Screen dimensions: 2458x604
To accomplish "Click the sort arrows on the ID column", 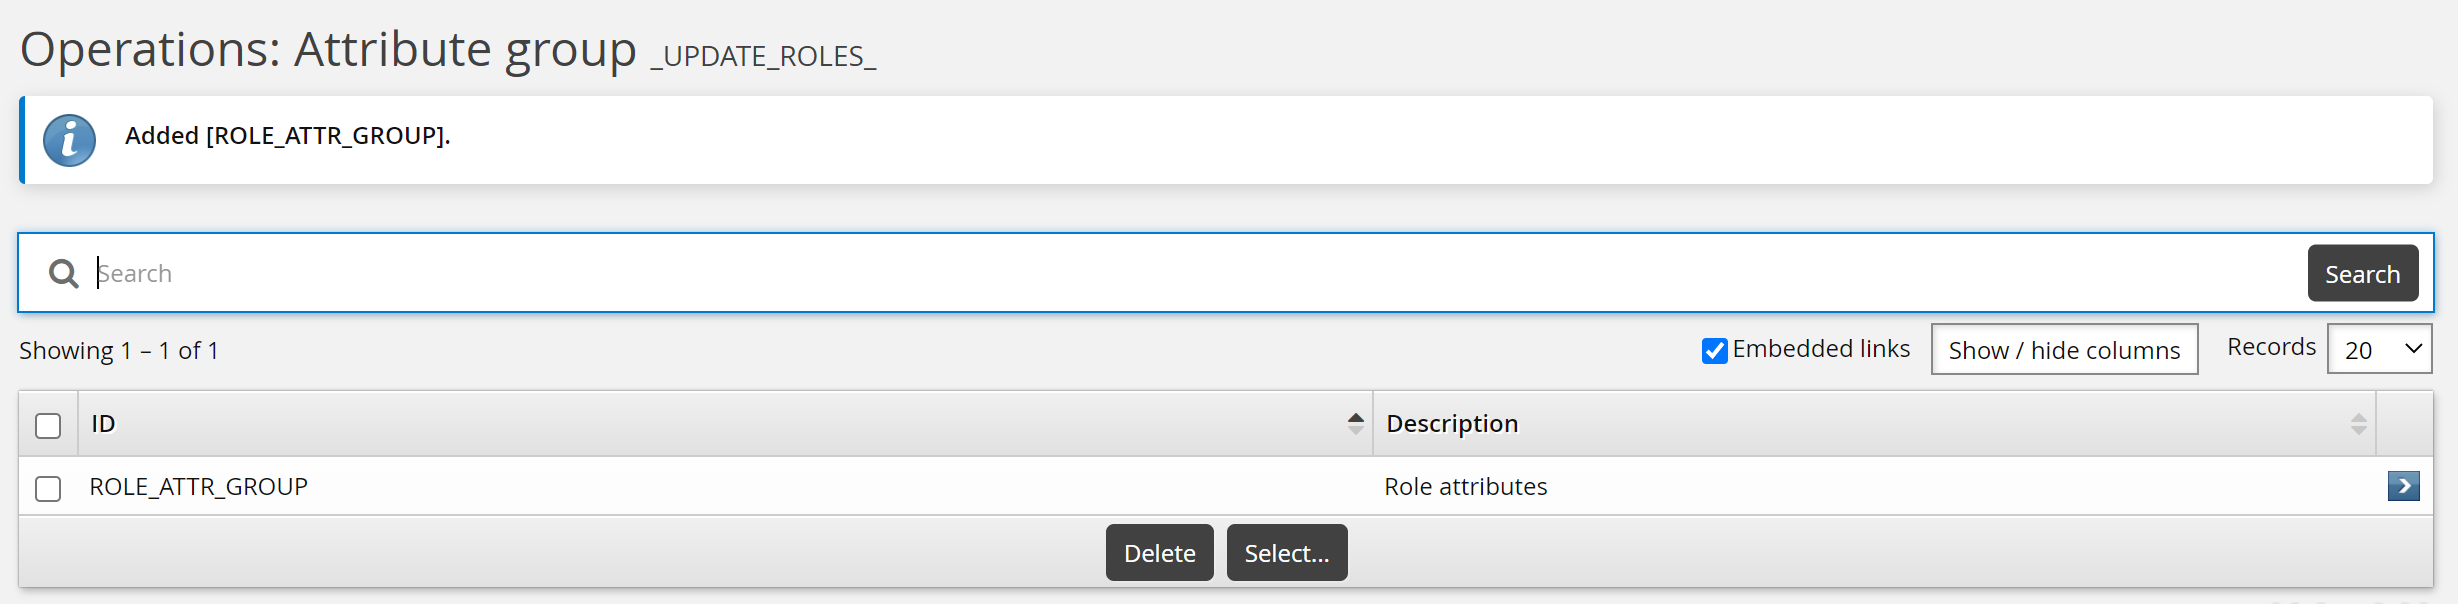I will coord(1355,423).
